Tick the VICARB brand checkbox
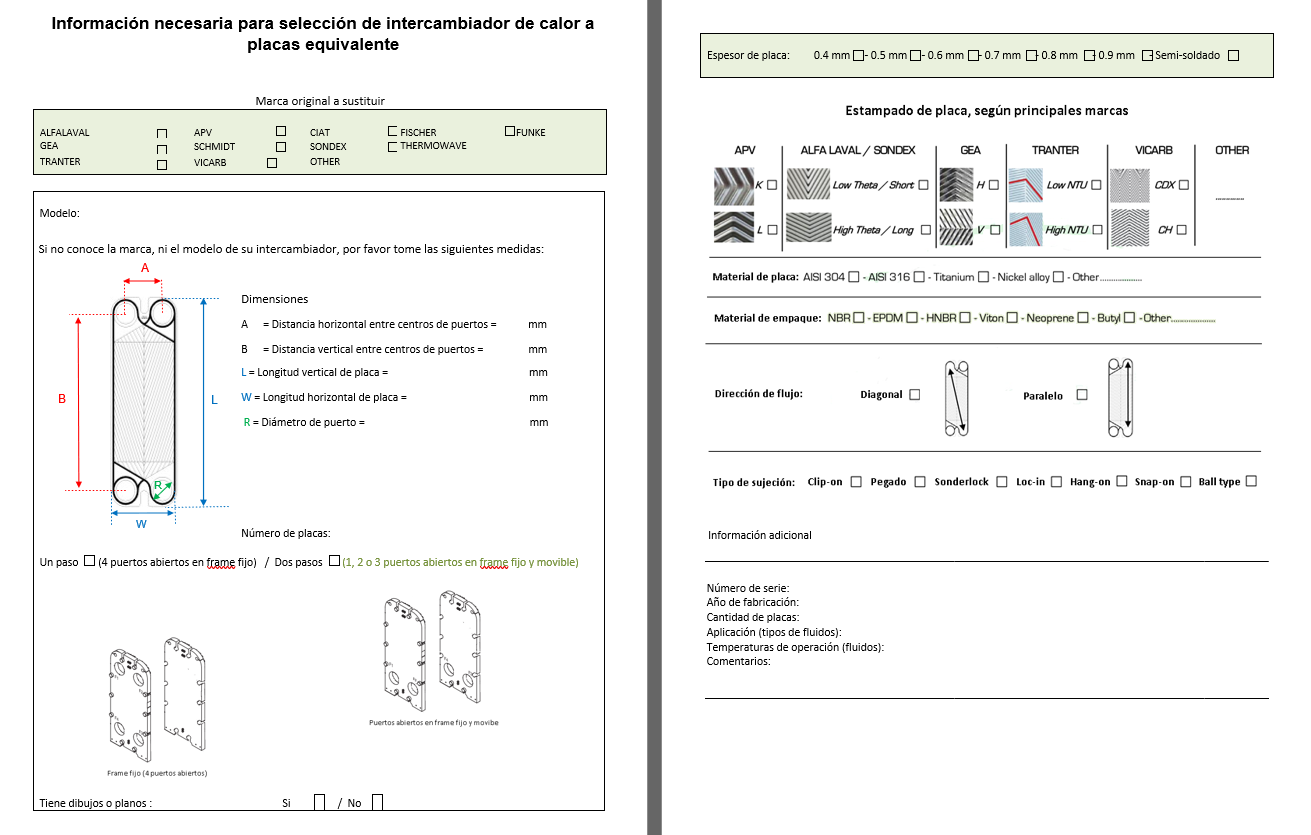This screenshot has height=835, width=1311. [272, 162]
